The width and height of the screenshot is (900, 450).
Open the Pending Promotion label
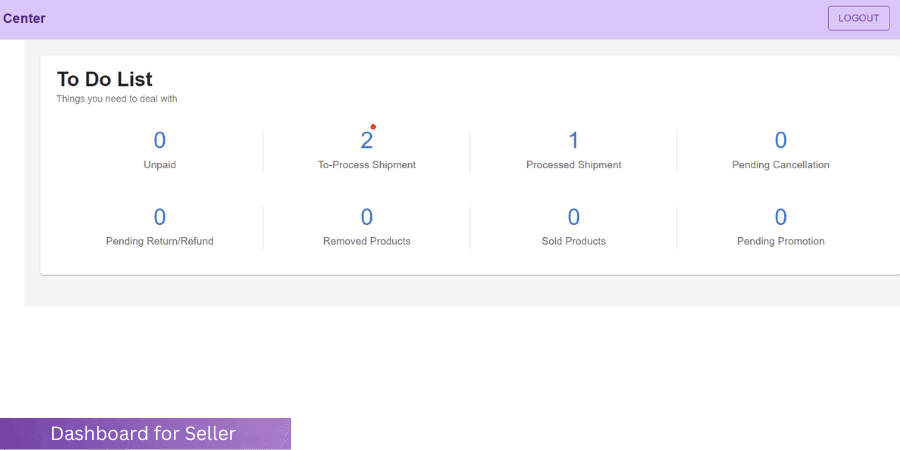780,241
